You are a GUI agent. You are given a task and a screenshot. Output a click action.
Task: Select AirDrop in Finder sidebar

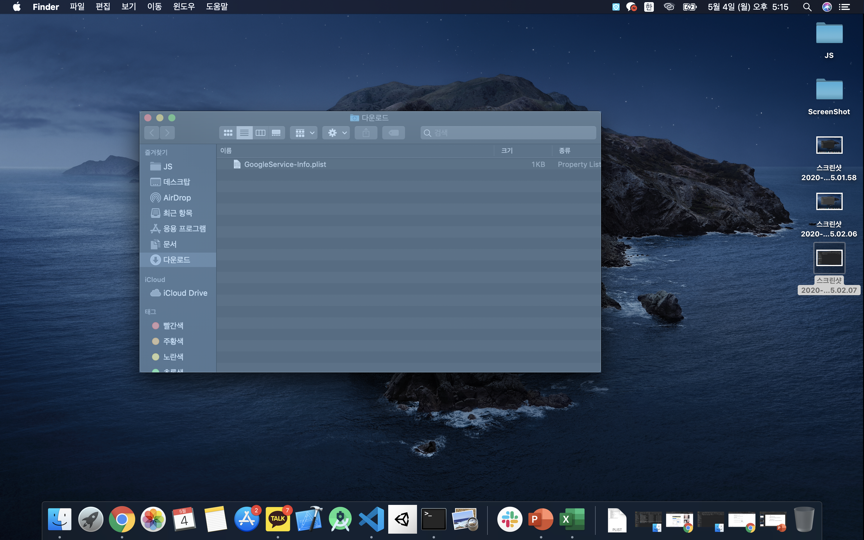pos(178,197)
